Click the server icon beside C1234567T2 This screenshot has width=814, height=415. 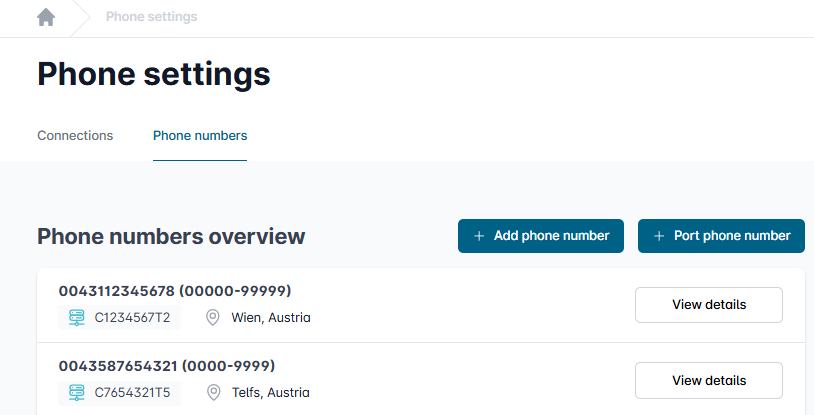(x=76, y=318)
